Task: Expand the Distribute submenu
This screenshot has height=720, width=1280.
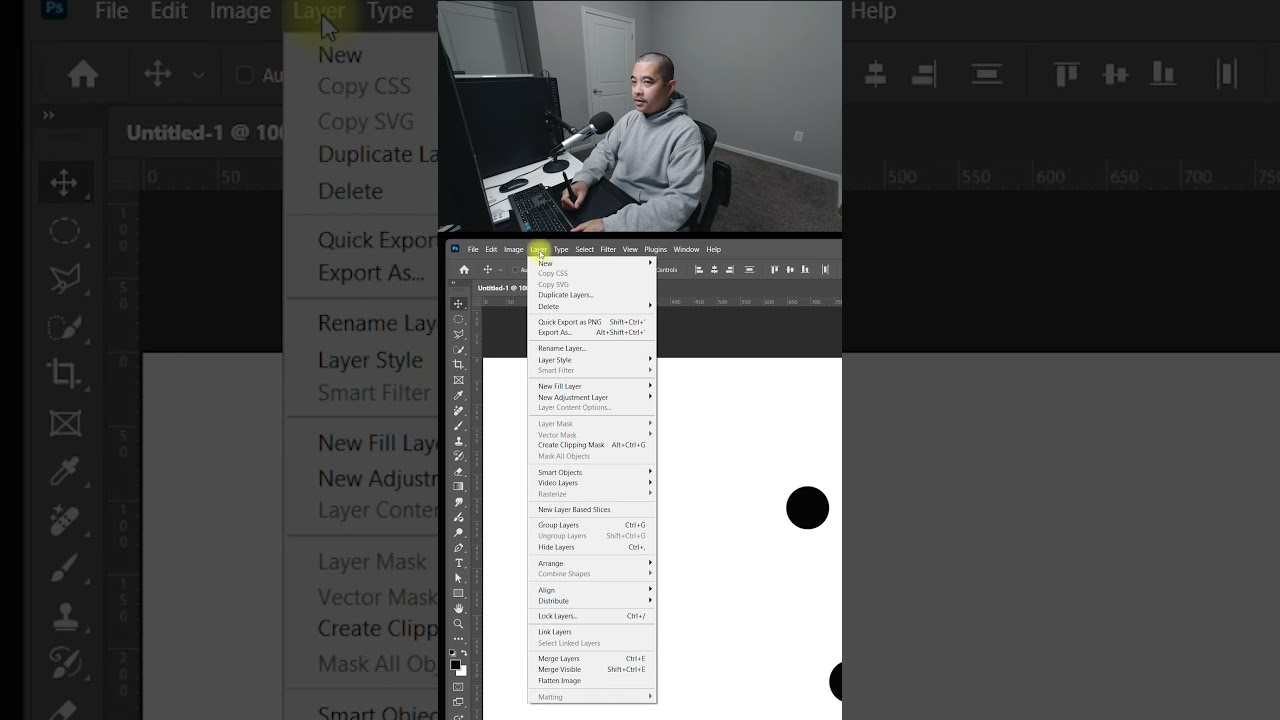Action: click(650, 601)
